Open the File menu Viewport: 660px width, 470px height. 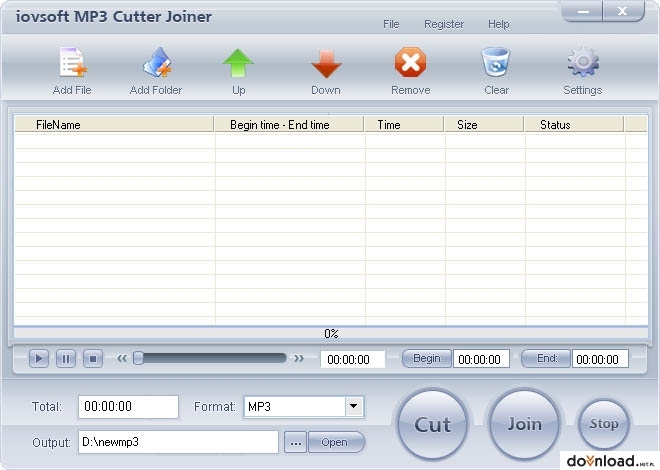pos(391,24)
